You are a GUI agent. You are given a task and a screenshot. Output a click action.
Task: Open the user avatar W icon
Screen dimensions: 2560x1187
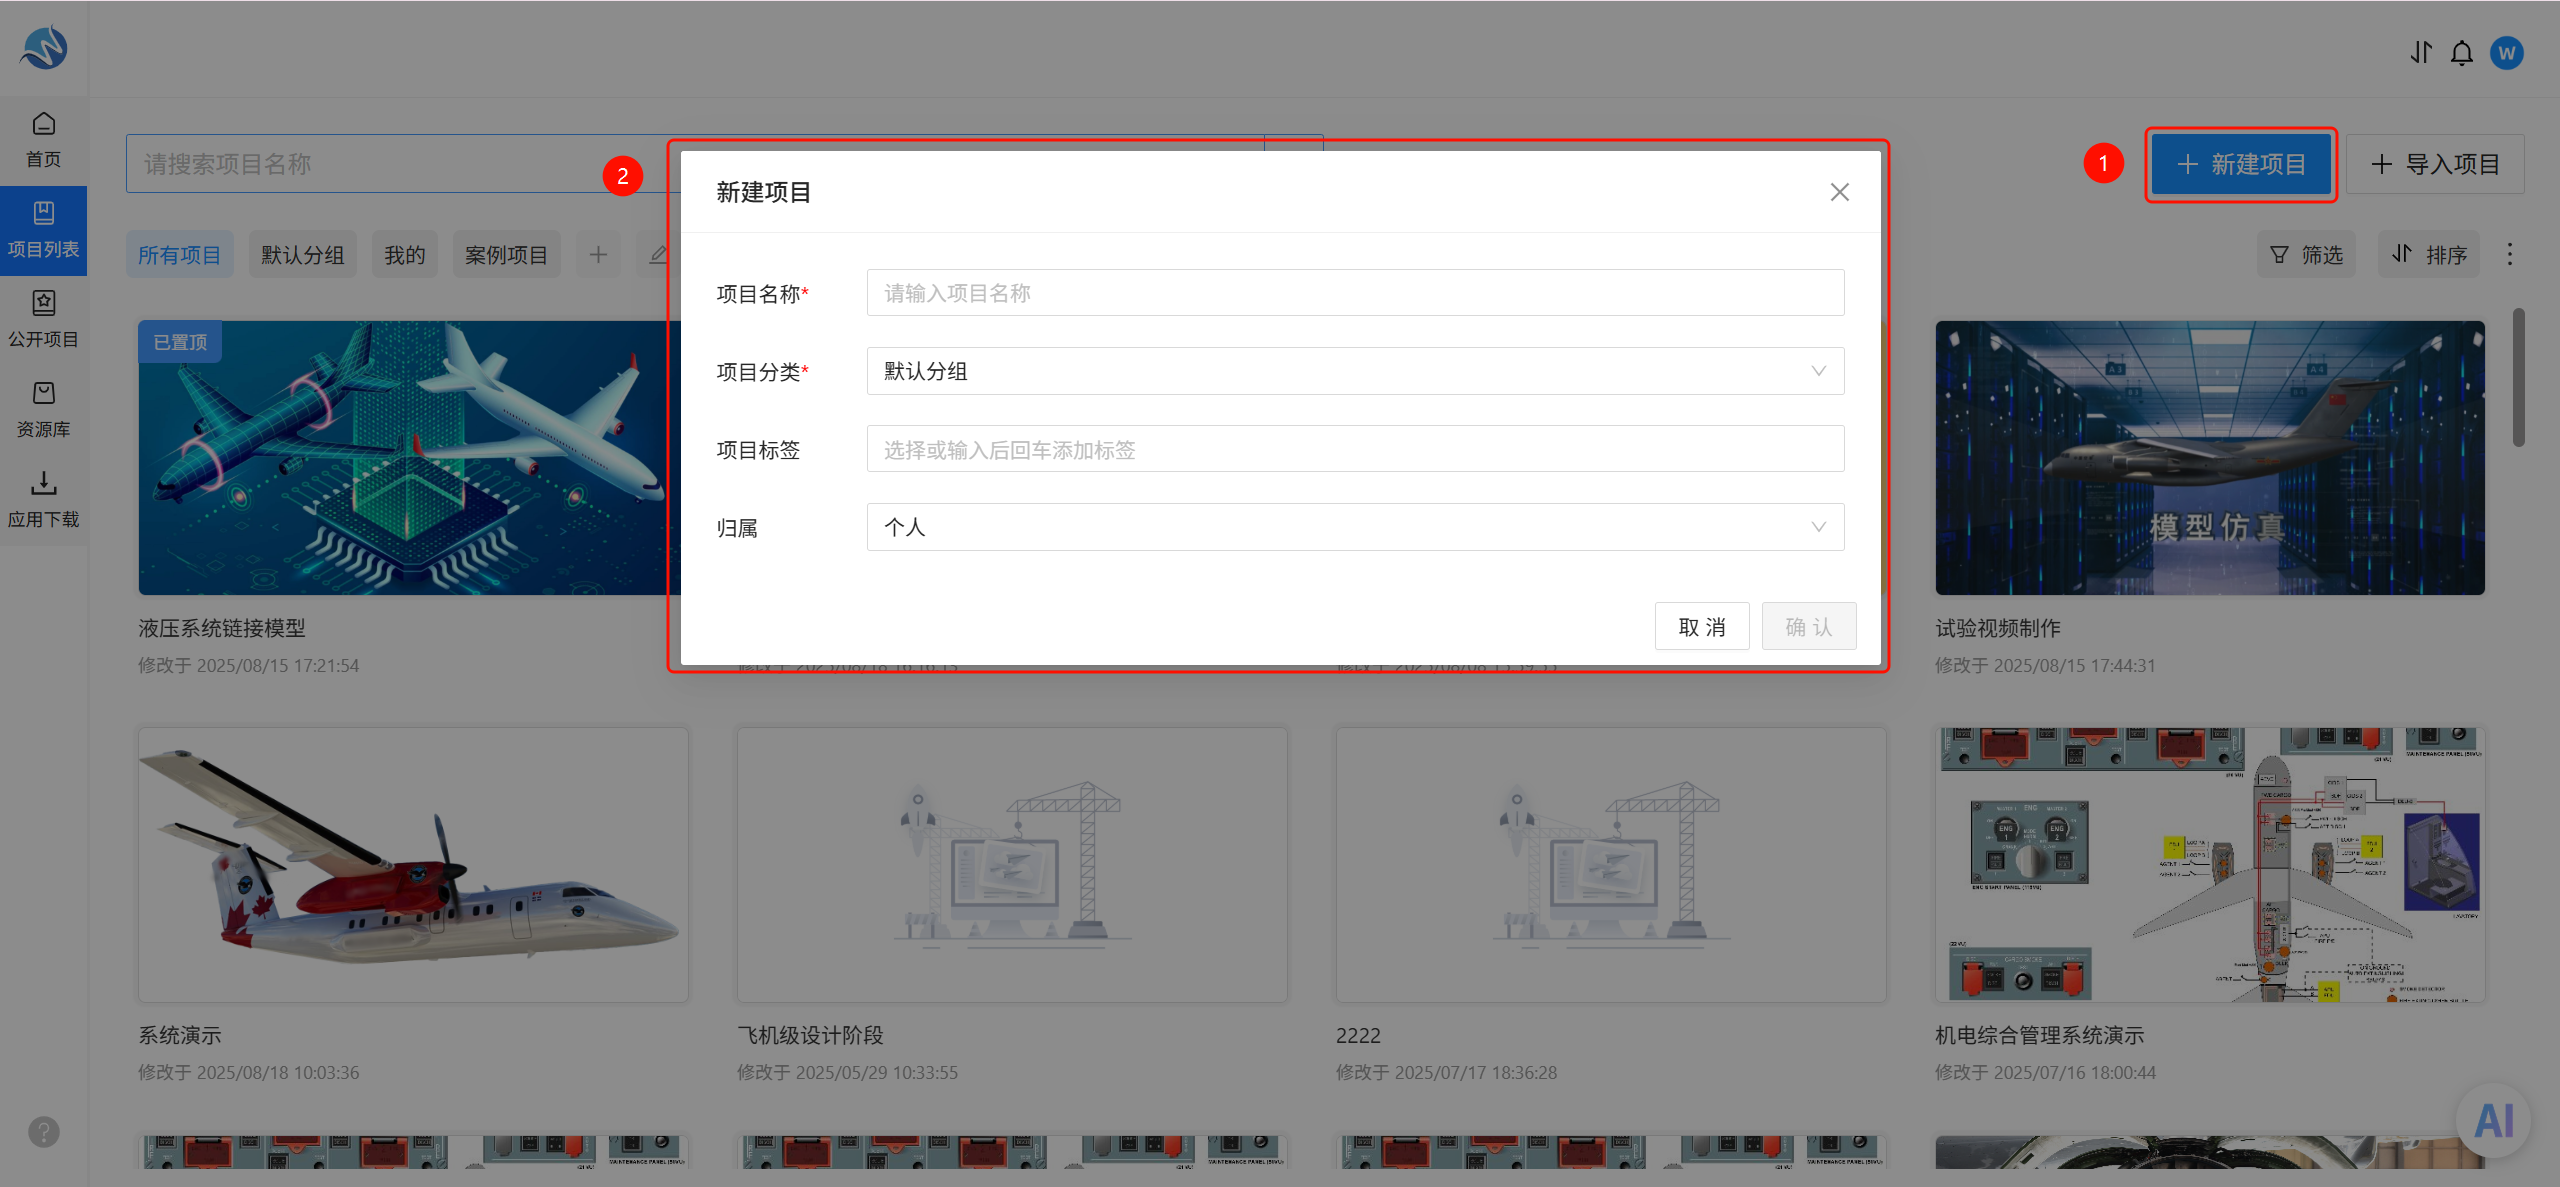(x=2507, y=53)
